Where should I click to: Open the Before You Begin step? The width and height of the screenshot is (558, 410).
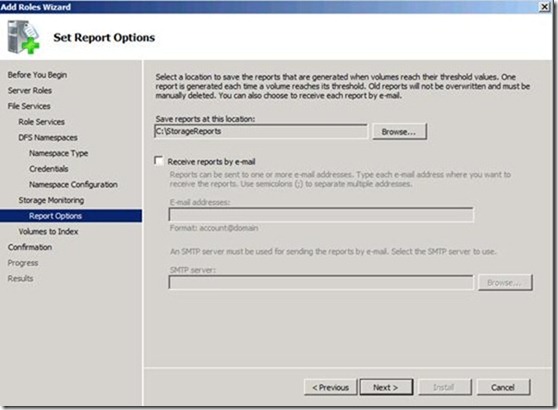click(x=37, y=75)
